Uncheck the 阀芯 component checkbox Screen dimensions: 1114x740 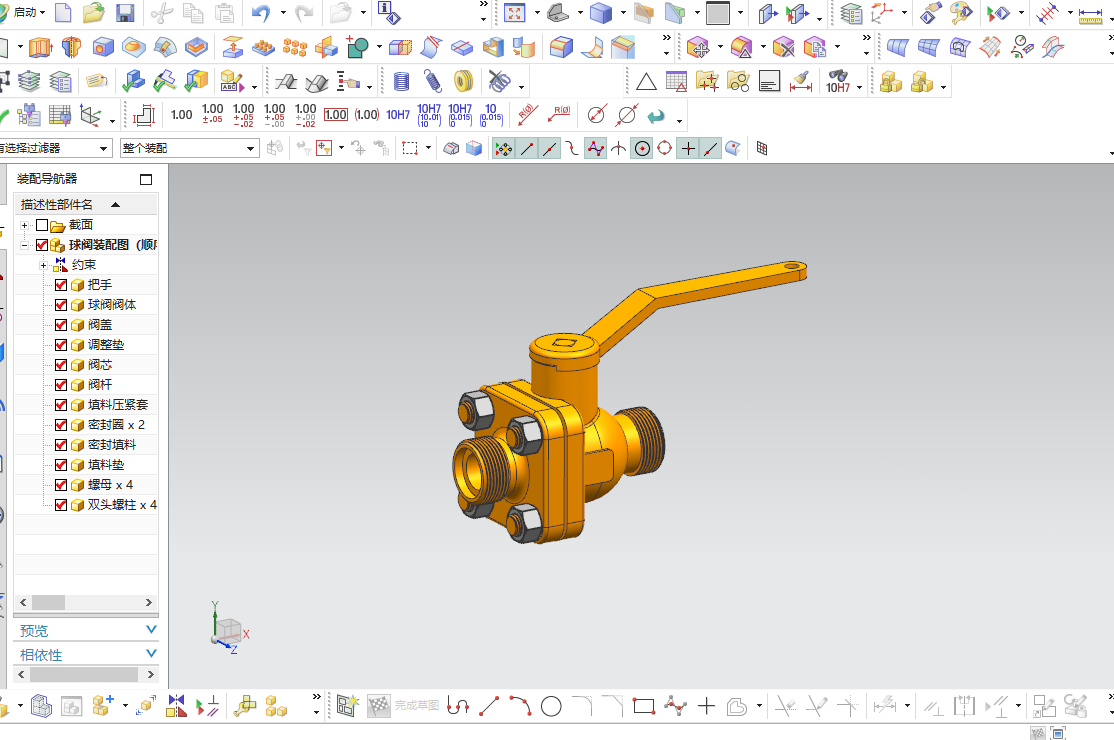coord(61,365)
